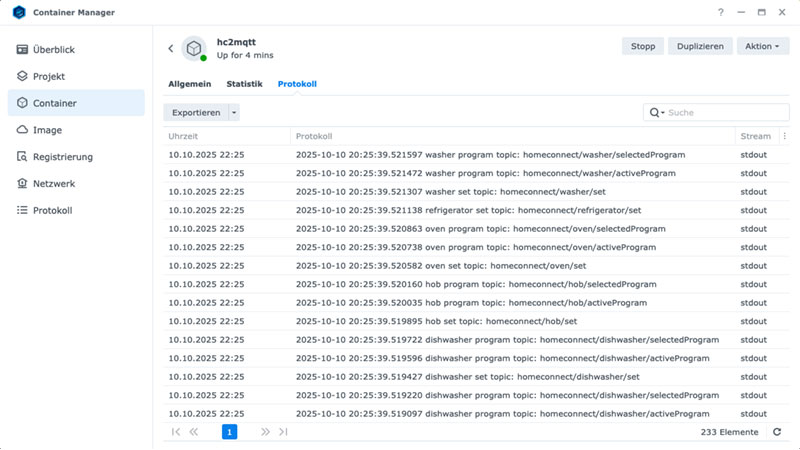Image resolution: width=800 pixels, height=450 pixels.
Task: Open Registrierung in the sidebar
Action: click(x=62, y=157)
